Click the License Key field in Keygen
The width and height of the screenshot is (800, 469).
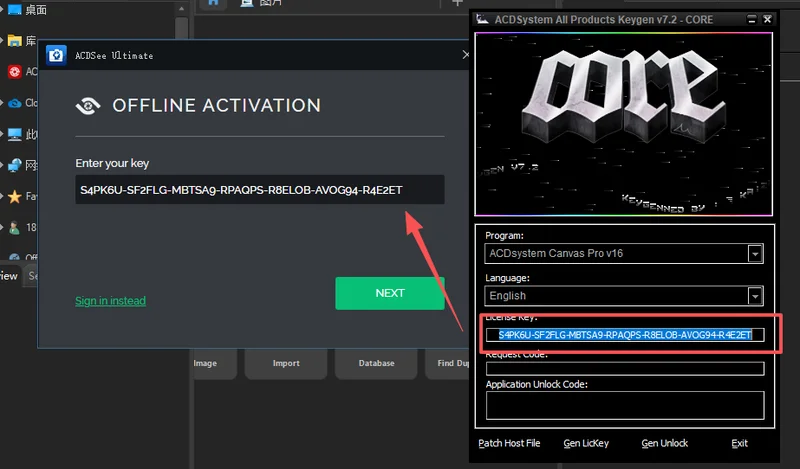[625, 335]
